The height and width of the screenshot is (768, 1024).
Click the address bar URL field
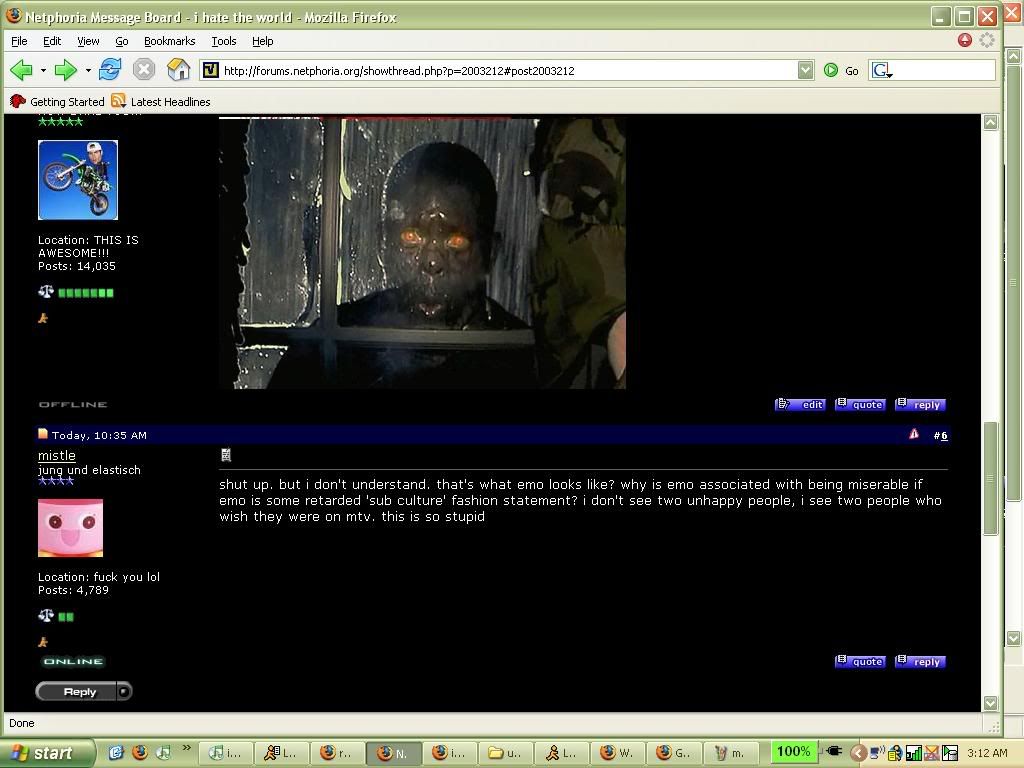[x=500, y=70]
